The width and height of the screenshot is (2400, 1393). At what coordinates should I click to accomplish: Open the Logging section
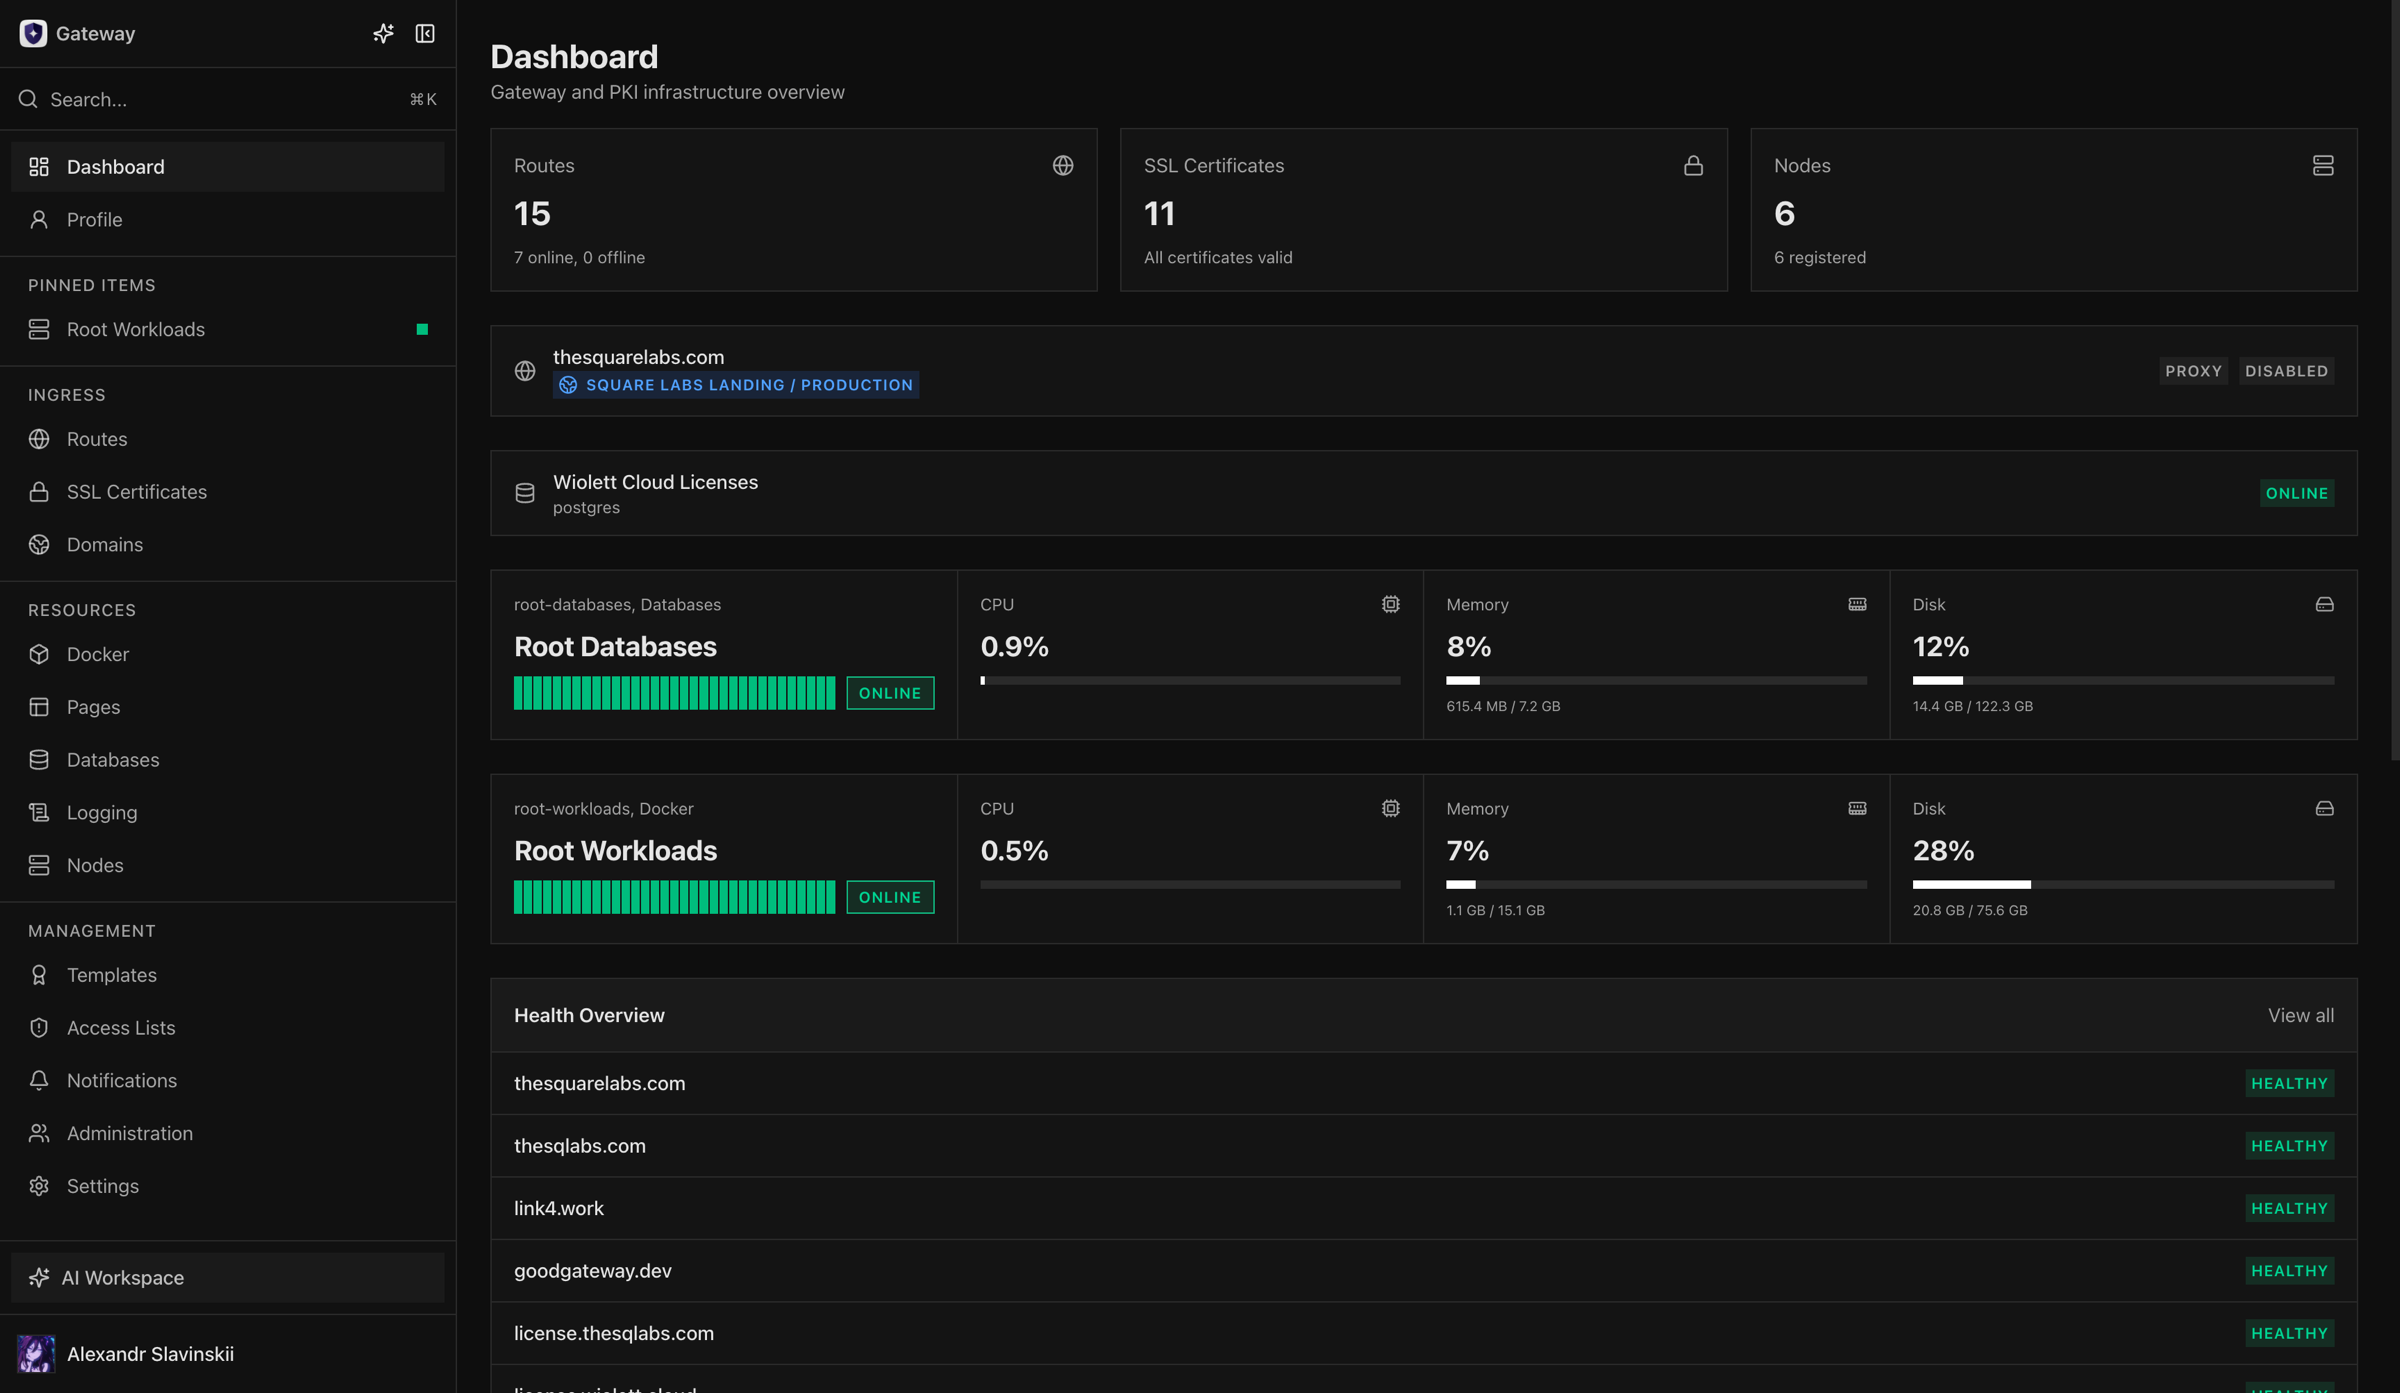click(x=228, y=813)
